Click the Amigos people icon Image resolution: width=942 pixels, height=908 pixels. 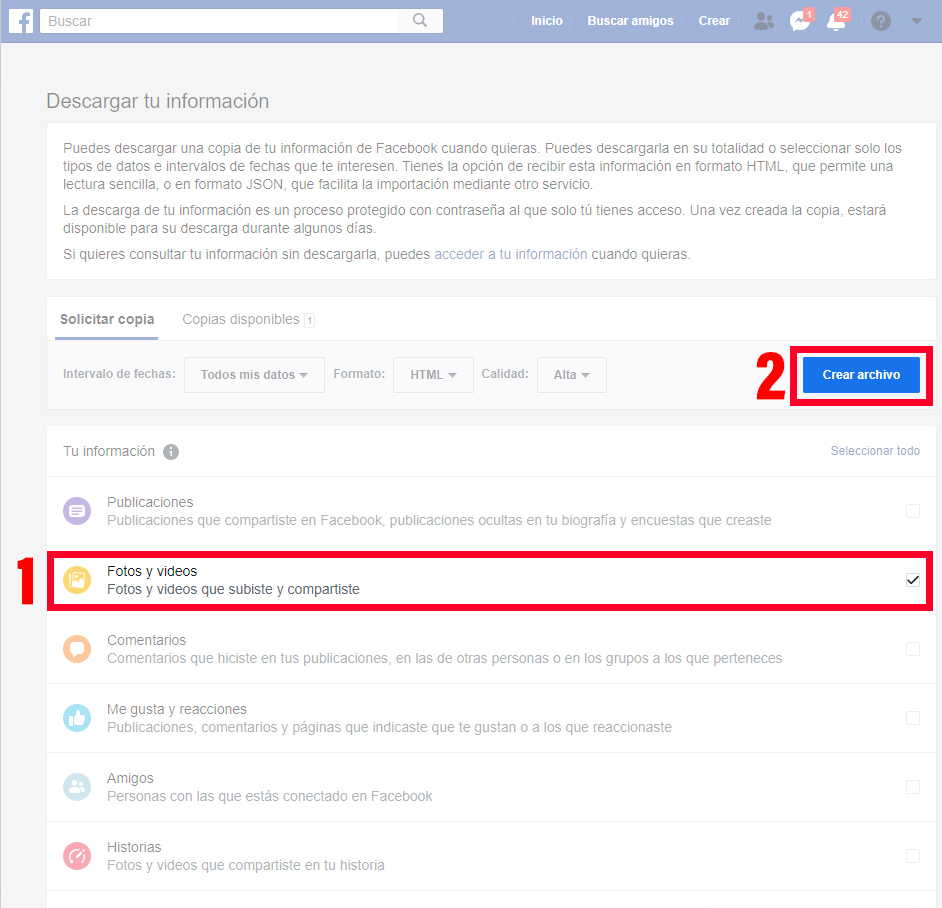[77, 787]
